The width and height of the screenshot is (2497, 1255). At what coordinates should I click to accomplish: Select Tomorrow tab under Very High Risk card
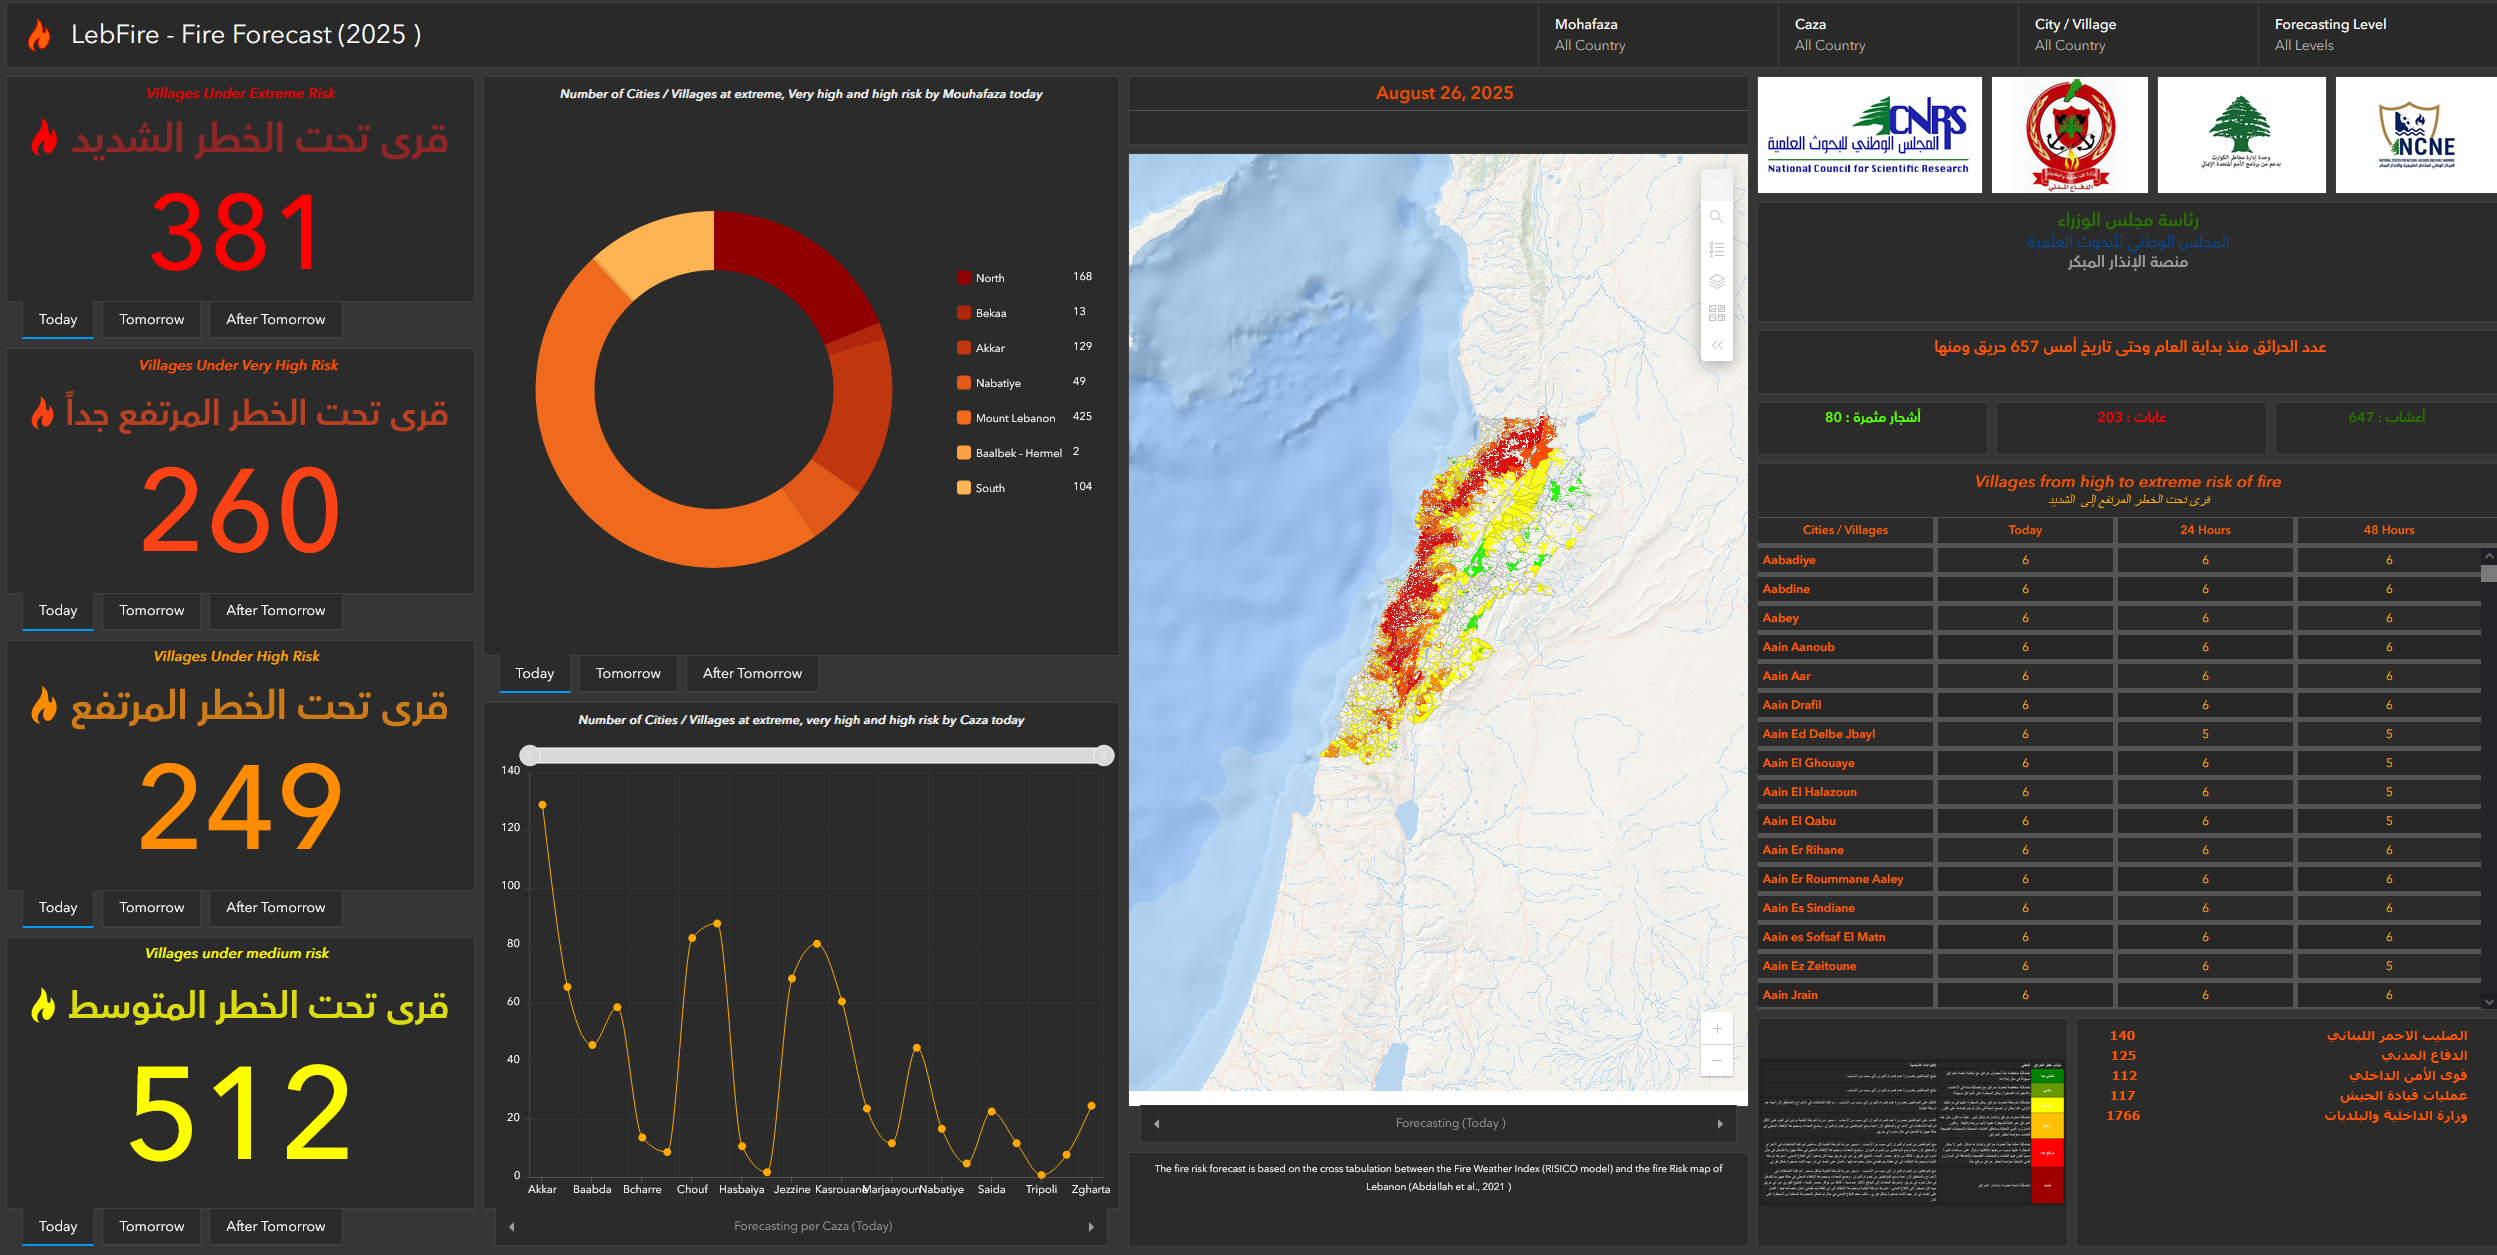pos(152,611)
